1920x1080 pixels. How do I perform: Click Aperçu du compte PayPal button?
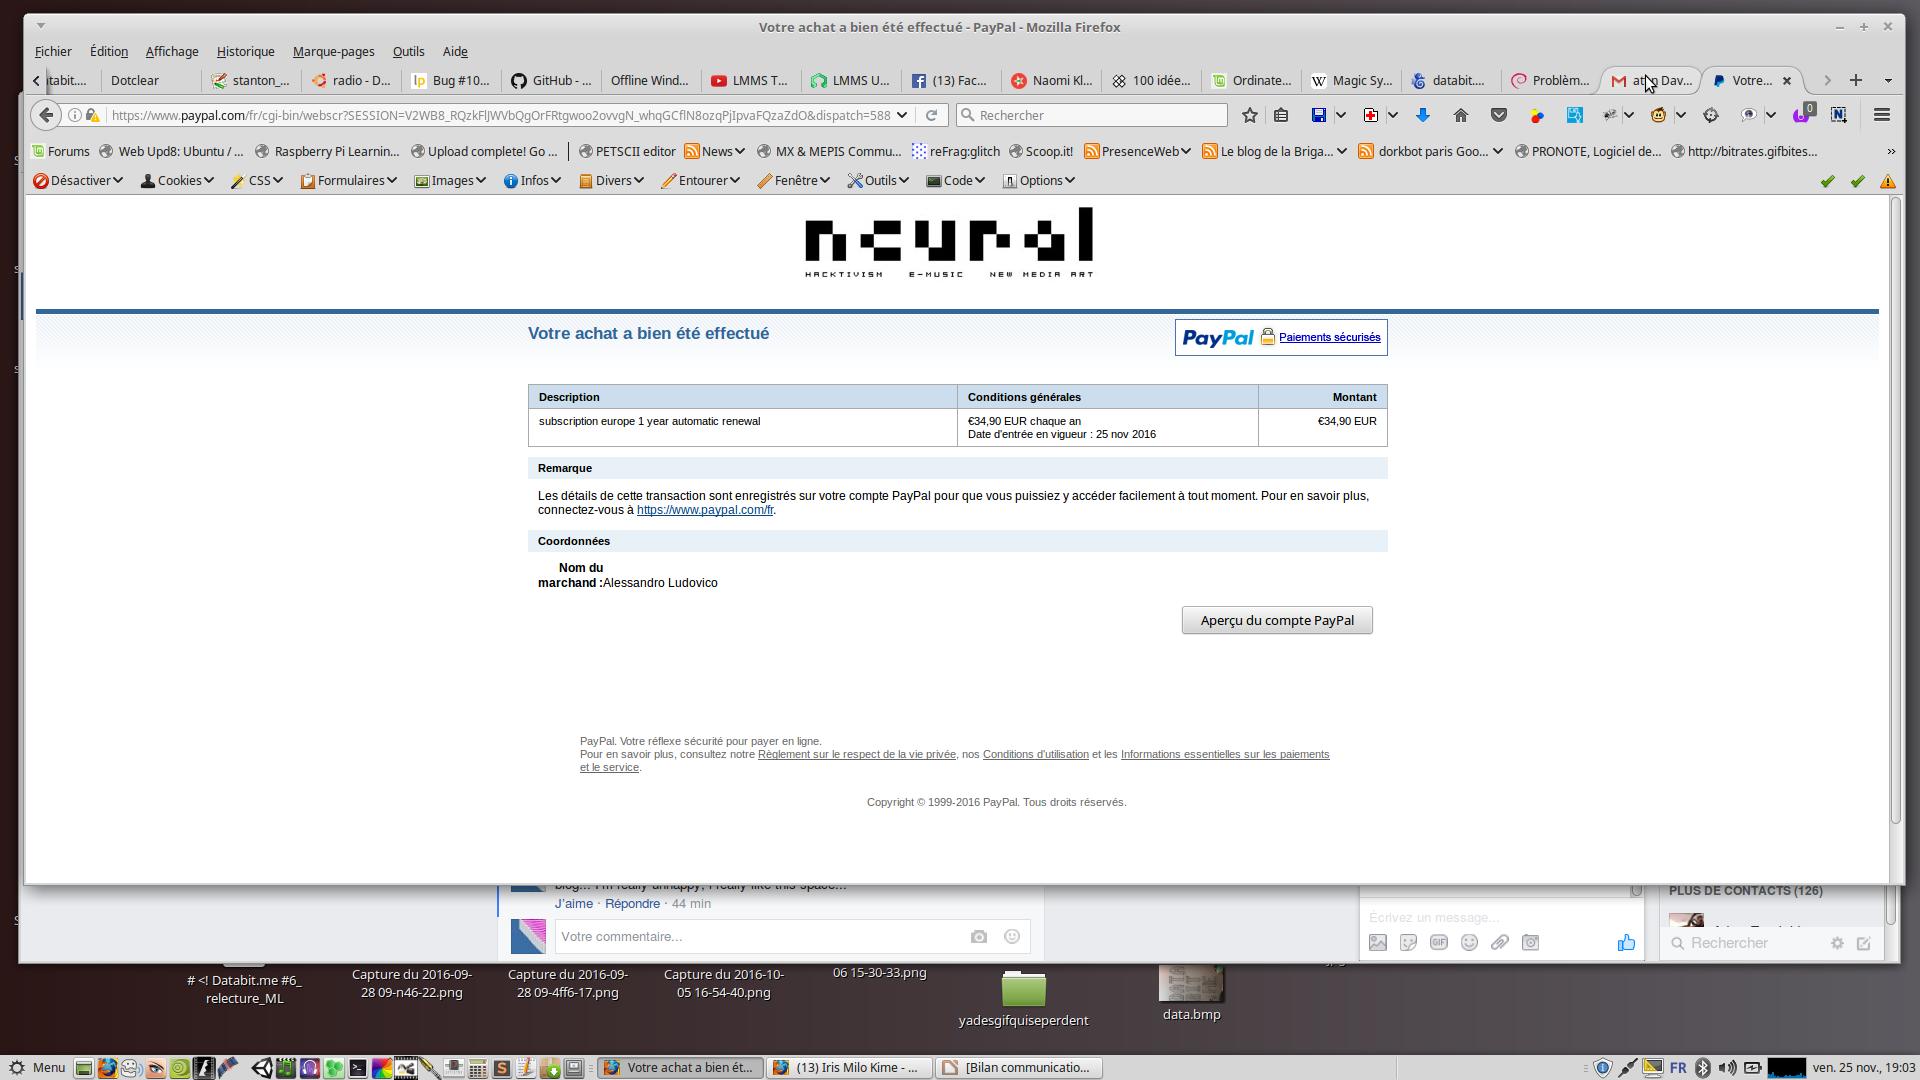[1276, 620]
